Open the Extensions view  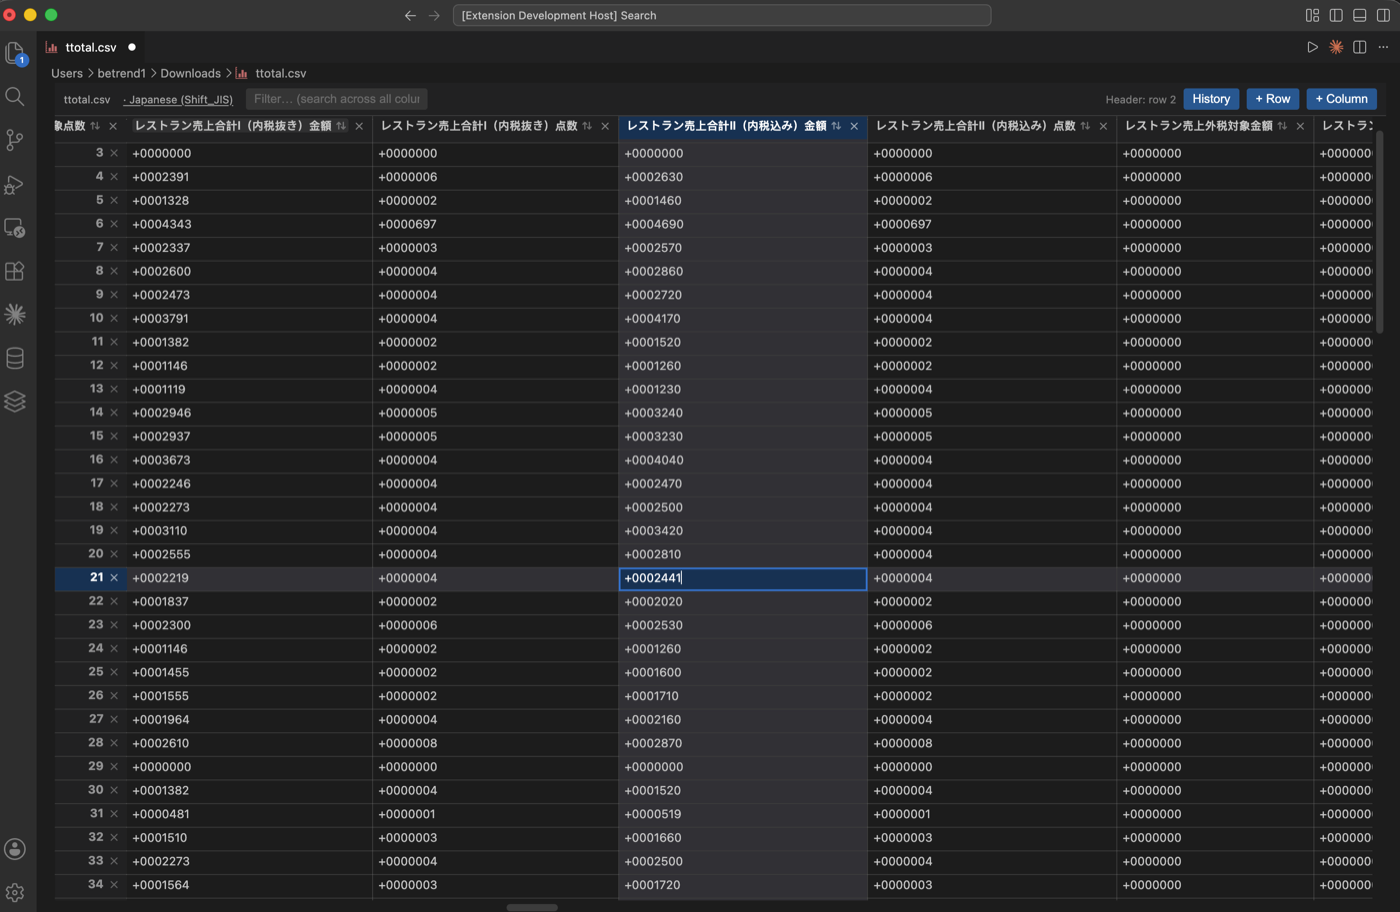coord(15,271)
